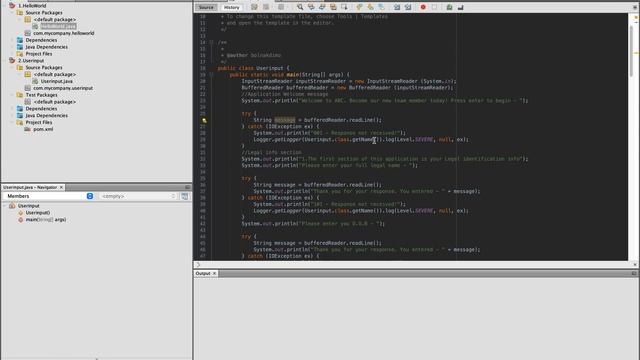Toggle Bookmark on current line

pyautogui.click(x=381, y=7)
